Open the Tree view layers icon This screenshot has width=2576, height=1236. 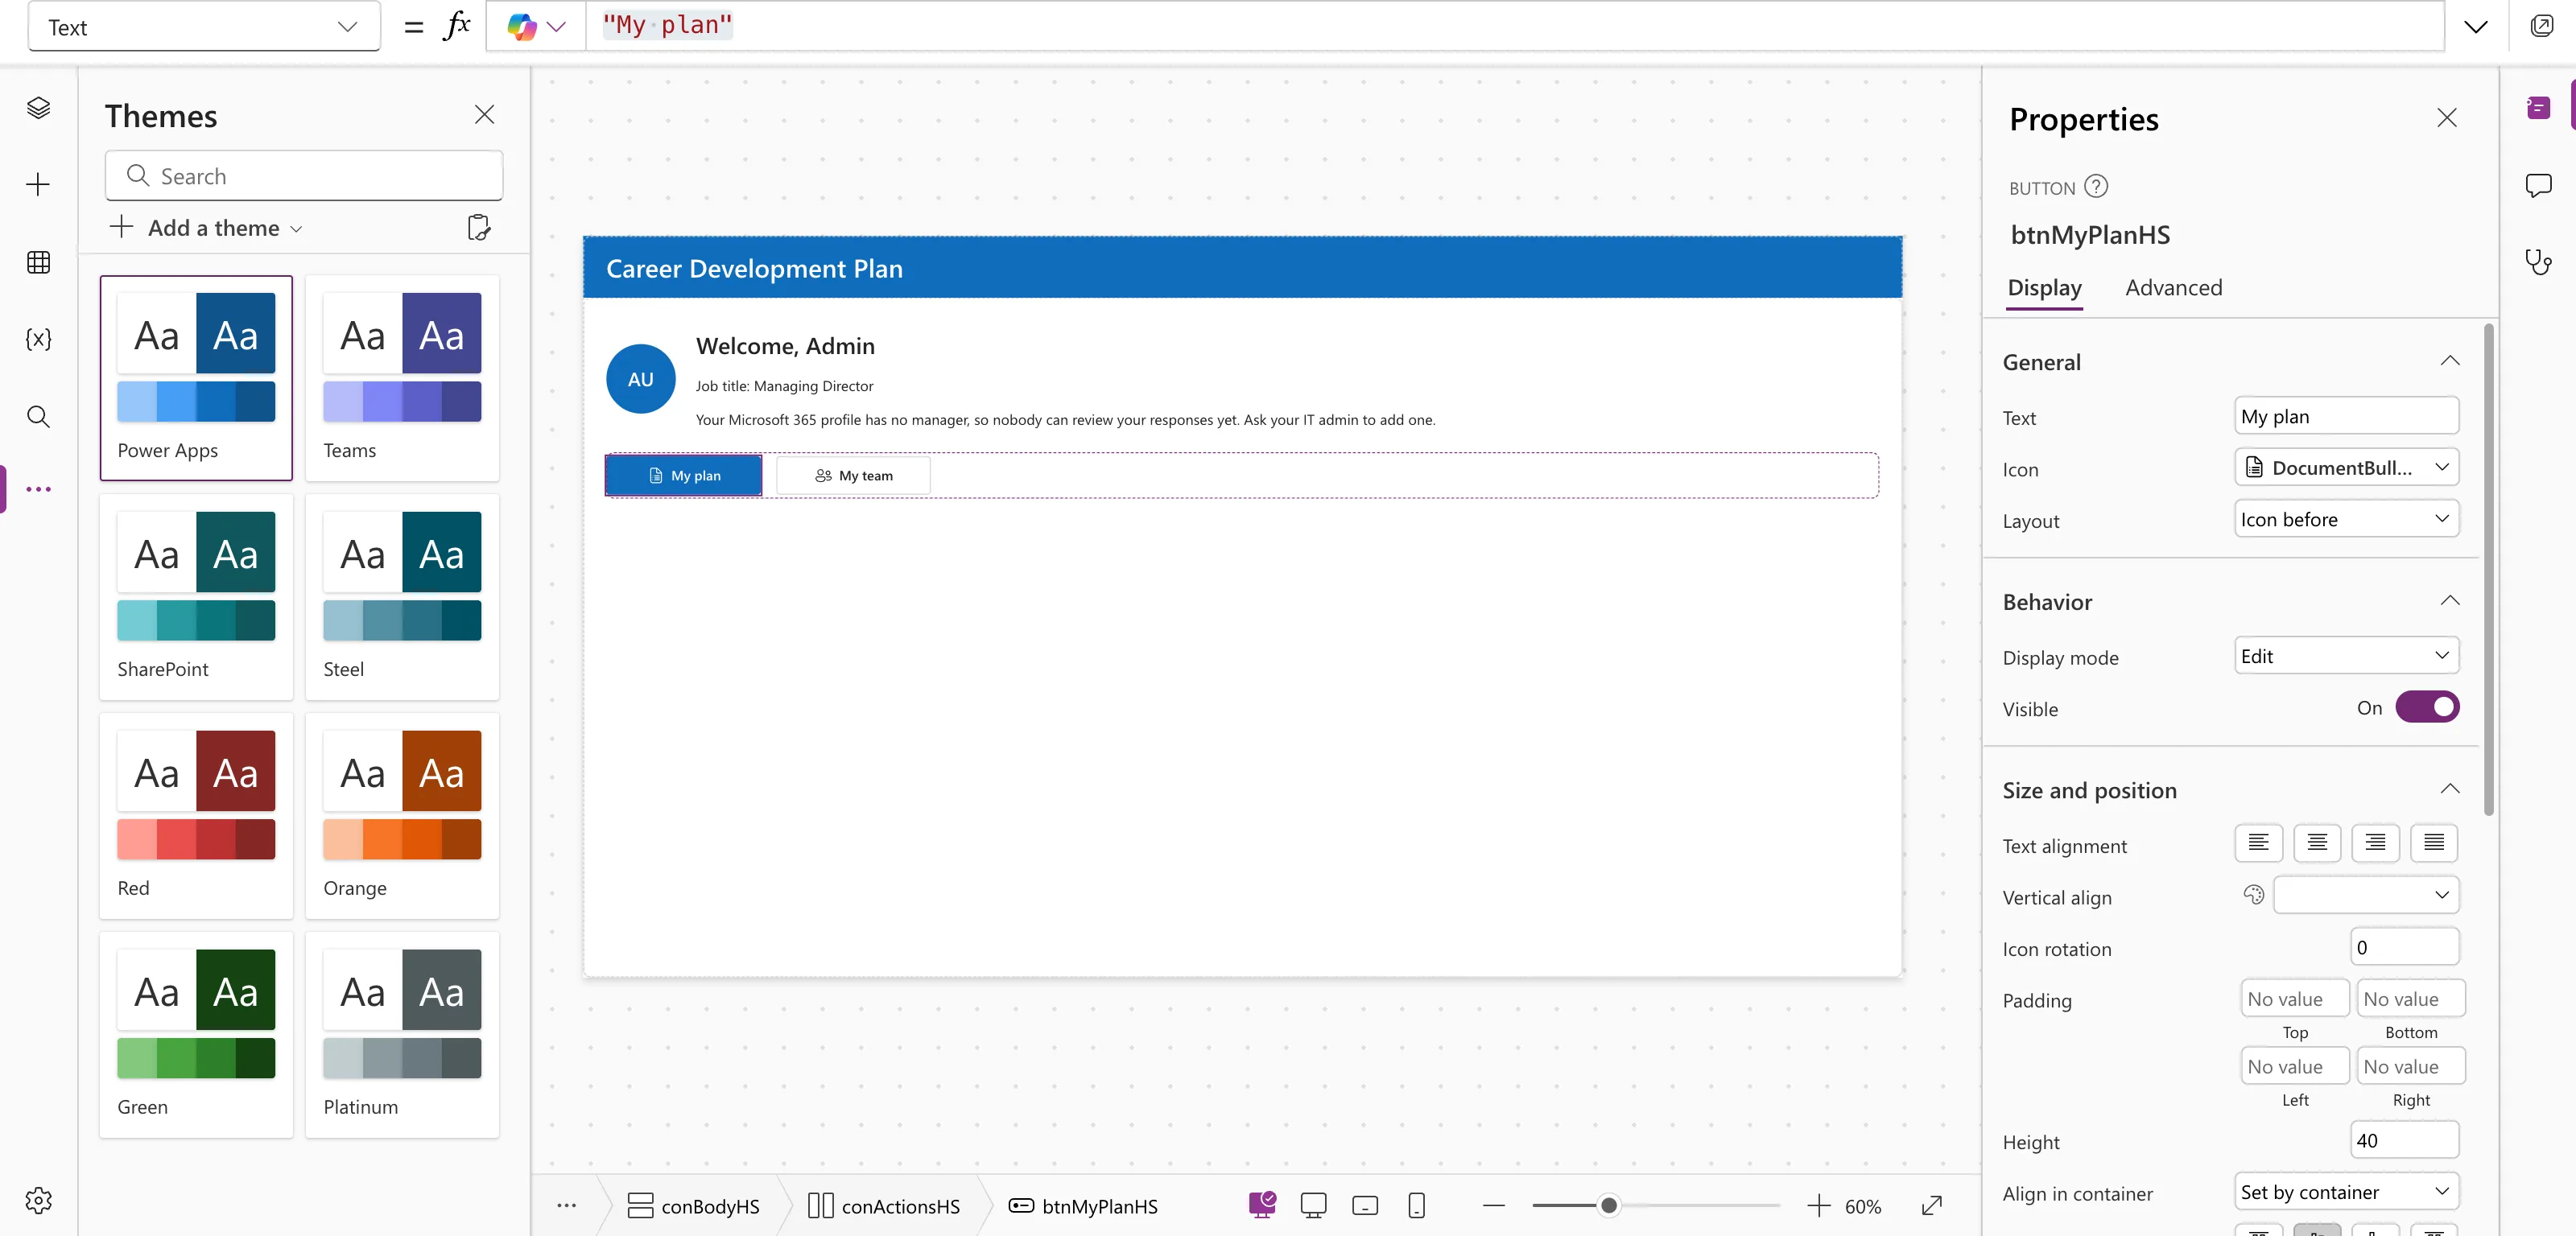38,108
